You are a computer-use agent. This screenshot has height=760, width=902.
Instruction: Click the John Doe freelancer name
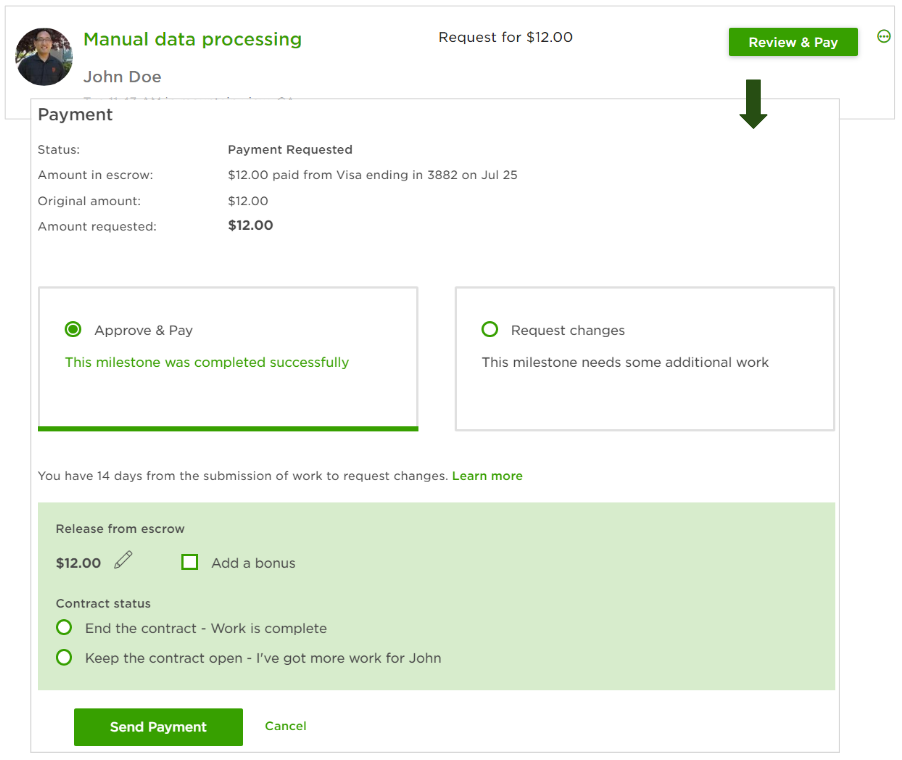[122, 77]
